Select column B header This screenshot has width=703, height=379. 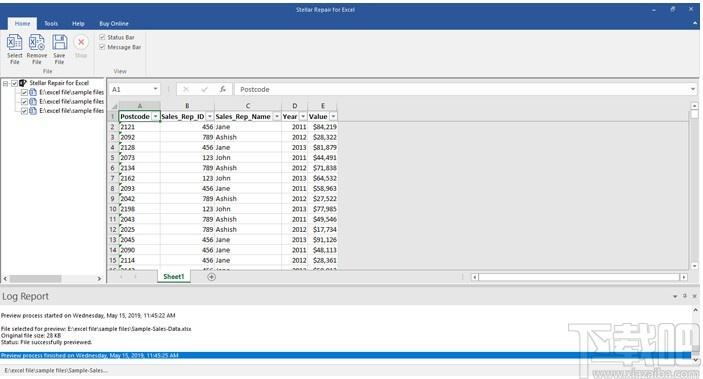pyautogui.click(x=187, y=106)
